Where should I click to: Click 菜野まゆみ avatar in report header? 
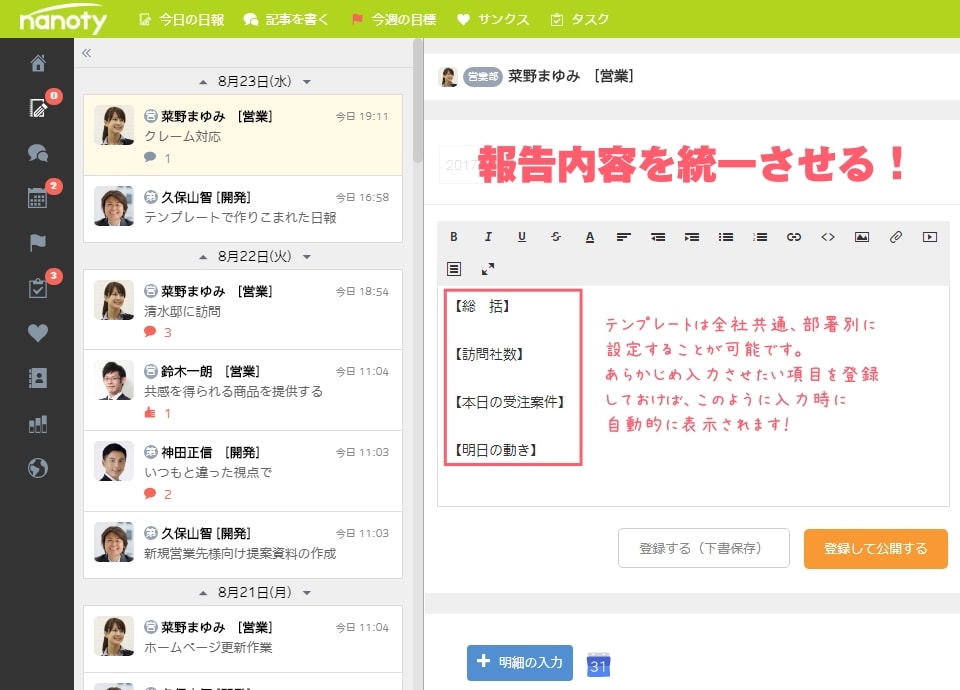point(448,77)
